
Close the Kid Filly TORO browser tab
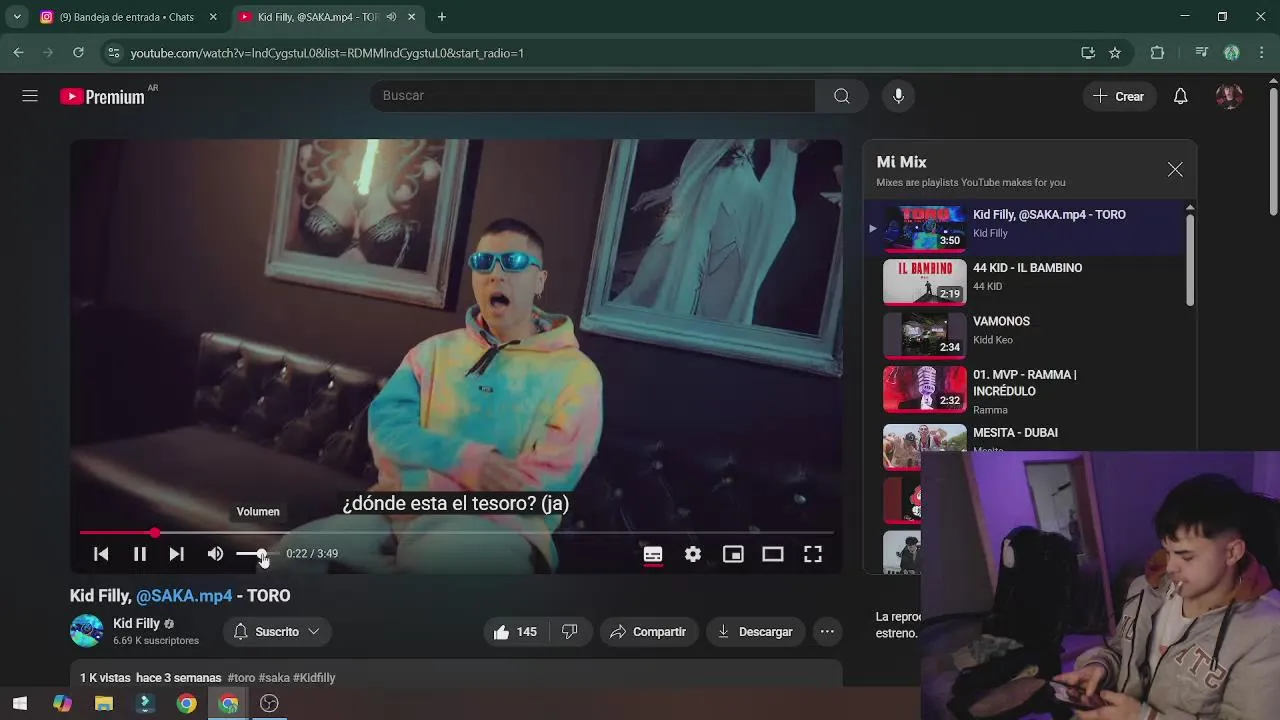(x=411, y=17)
